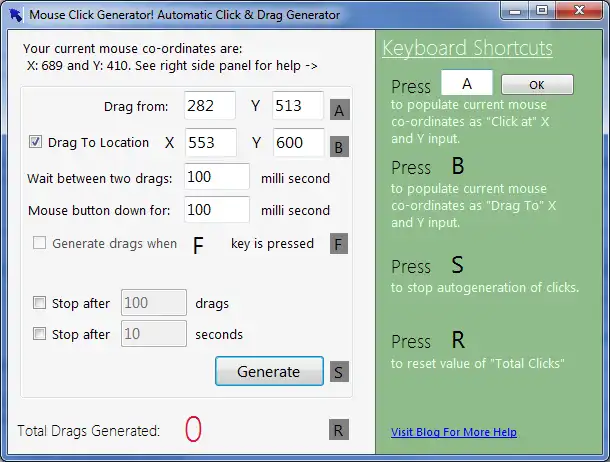Click the red Total Drags Generated count 0

[193, 429]
